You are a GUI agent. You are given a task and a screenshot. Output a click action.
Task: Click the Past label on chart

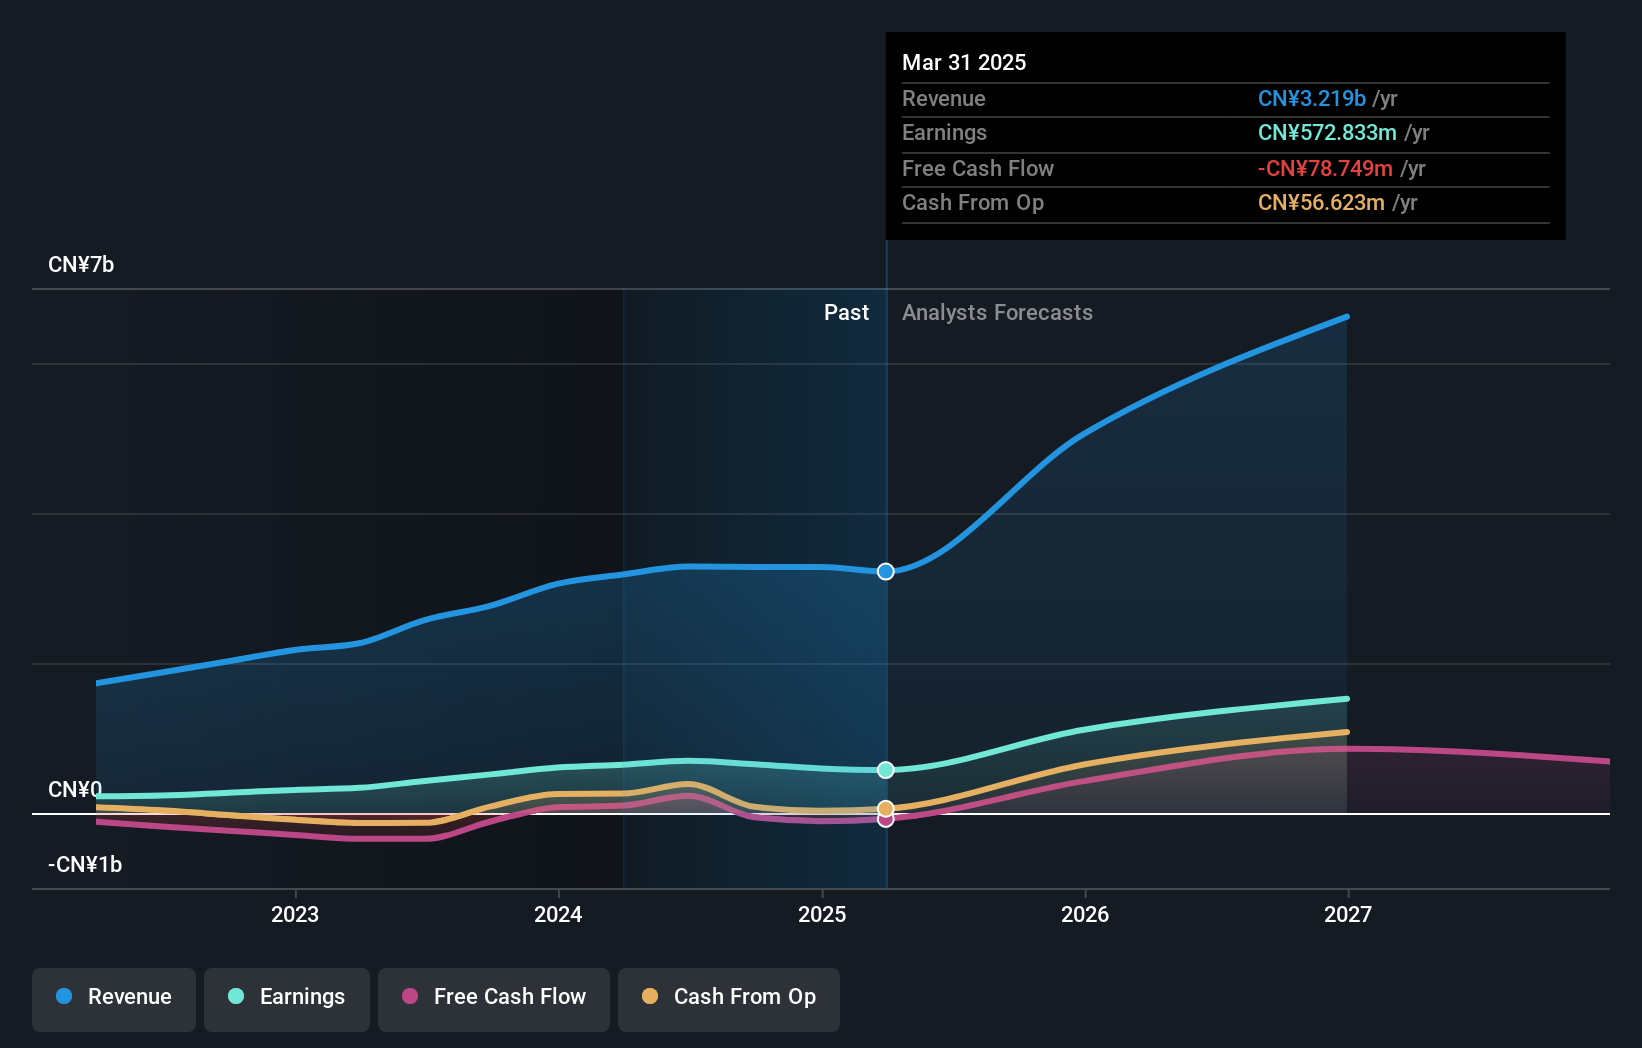click(846, 313)
